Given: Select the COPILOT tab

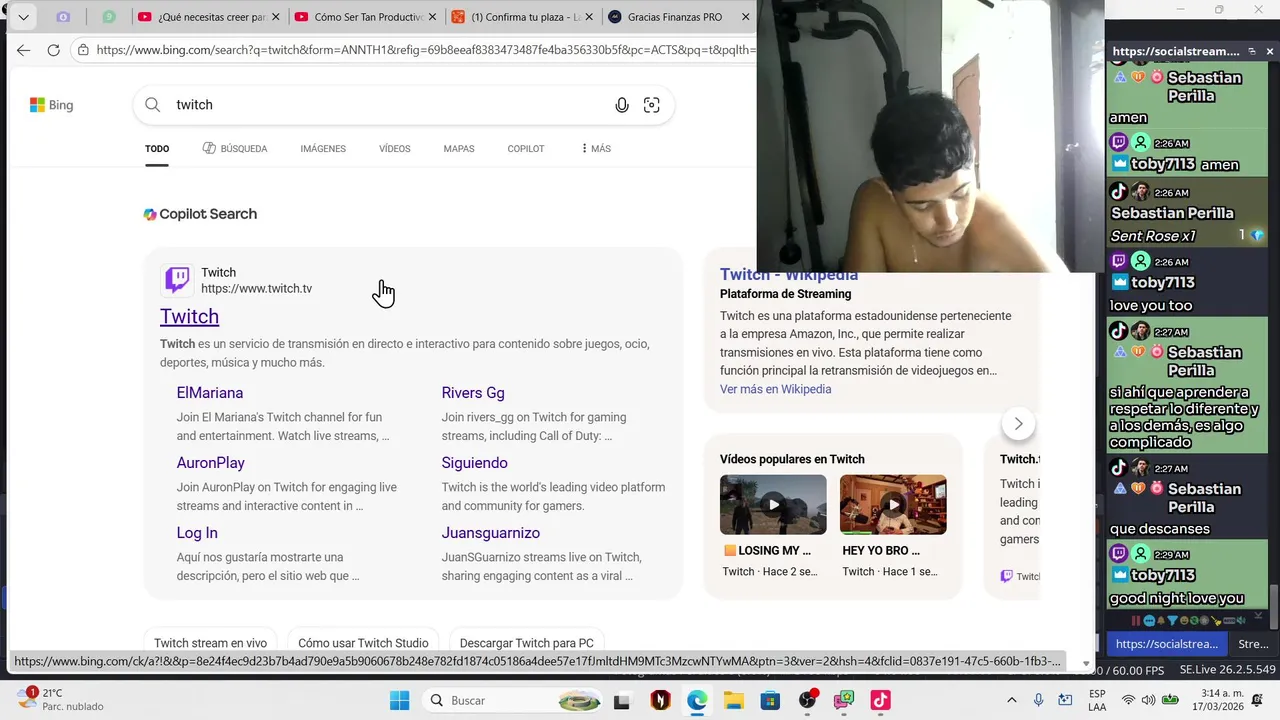Looking at the screenshot, I should [x=526, y=149].
